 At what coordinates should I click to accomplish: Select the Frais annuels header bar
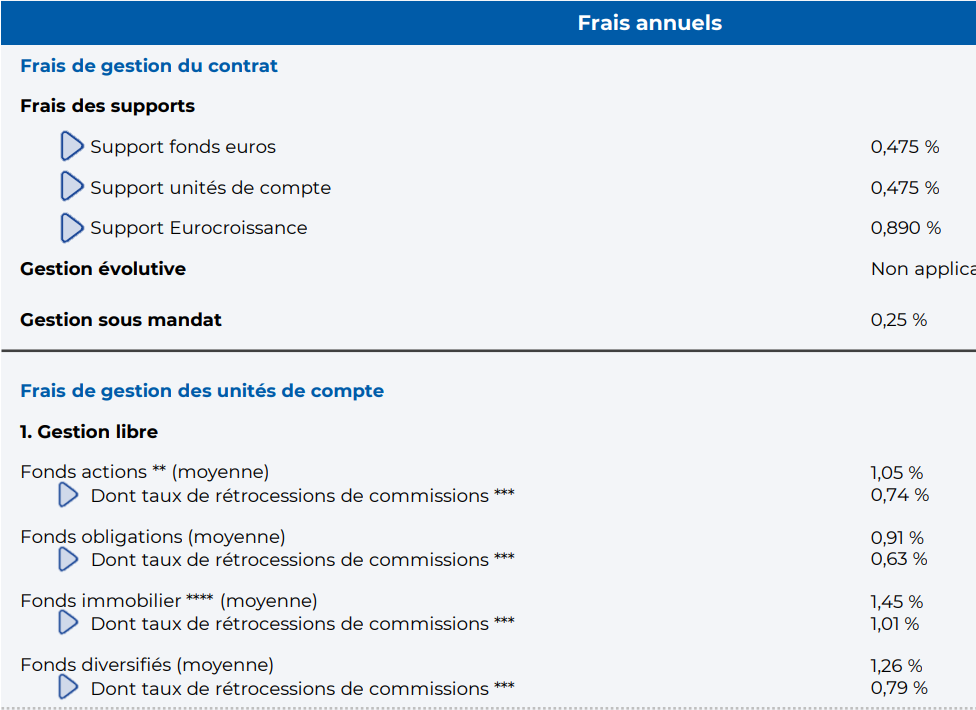click(x=488, y=23)
